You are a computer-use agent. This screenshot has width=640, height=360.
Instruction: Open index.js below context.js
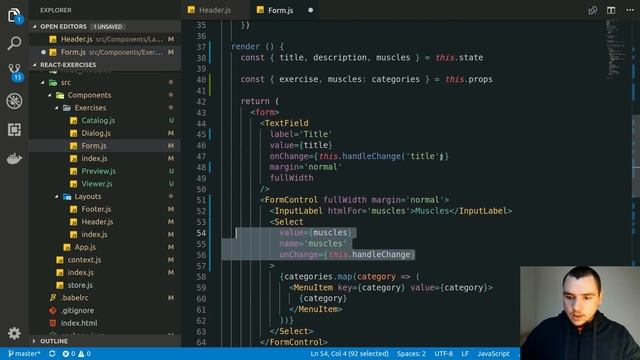80,272
